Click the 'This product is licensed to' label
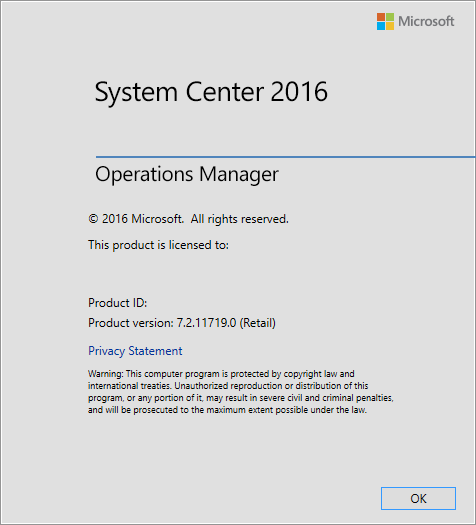This screenshot has width=476, height=525. 158,245
